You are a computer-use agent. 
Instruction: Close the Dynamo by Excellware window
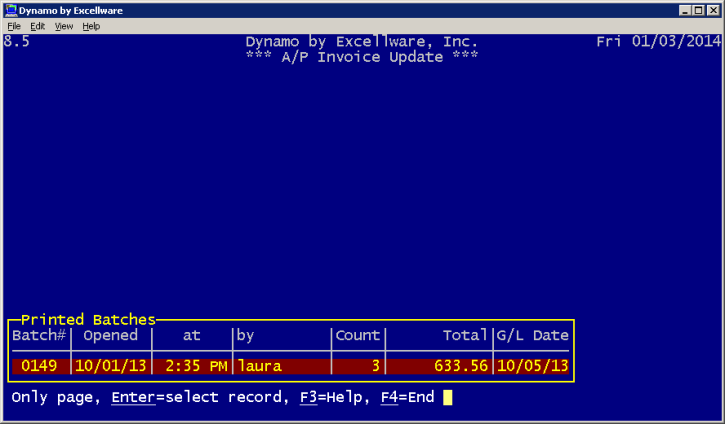(713, 10)
